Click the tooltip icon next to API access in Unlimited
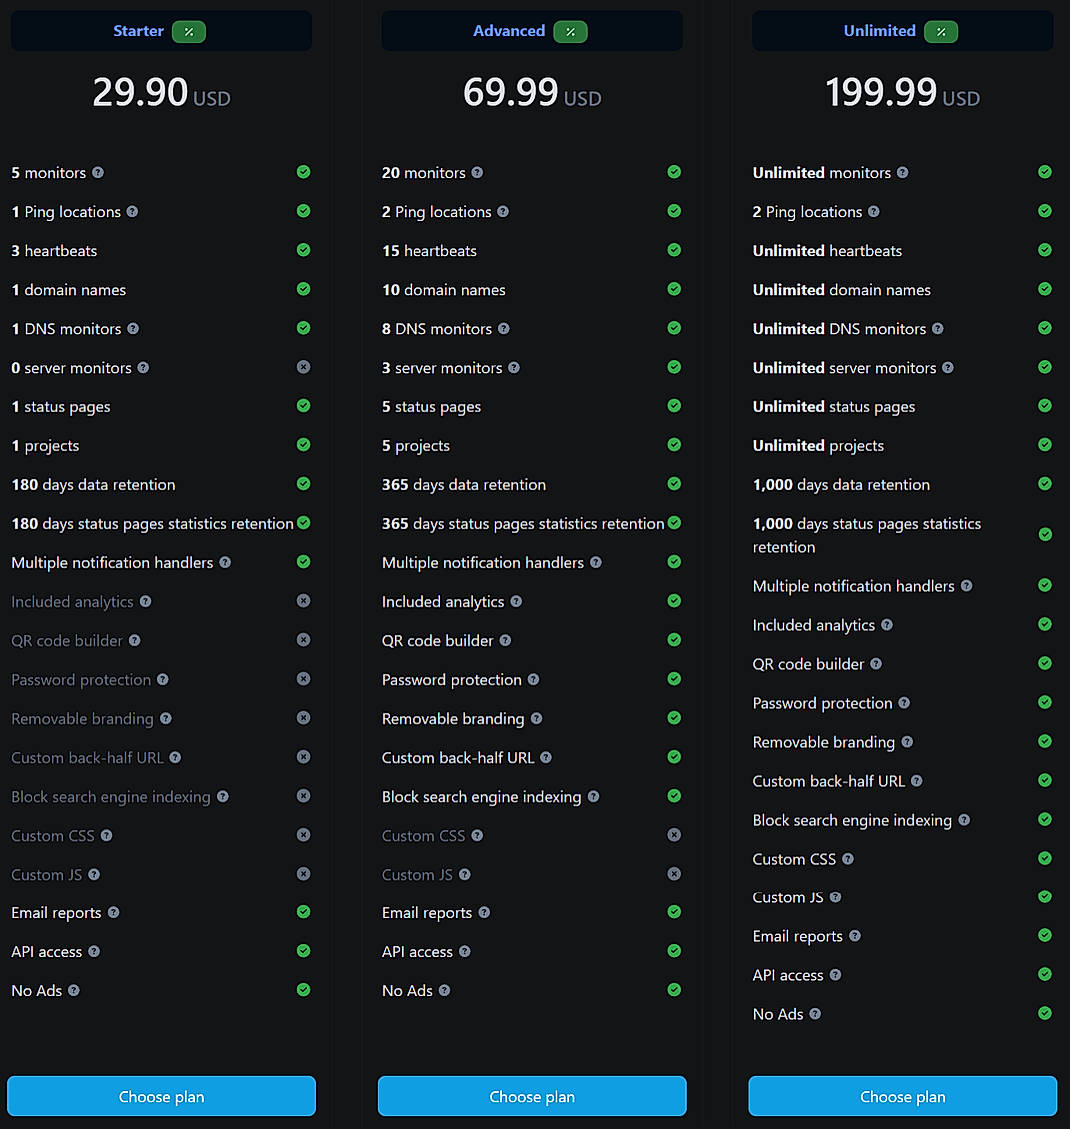The image size is (1070, 1129). (837, 975)
